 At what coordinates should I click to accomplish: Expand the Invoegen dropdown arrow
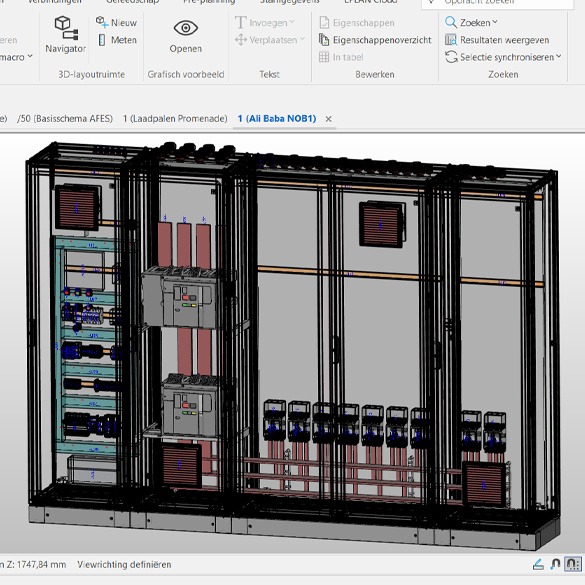point(292,22)
